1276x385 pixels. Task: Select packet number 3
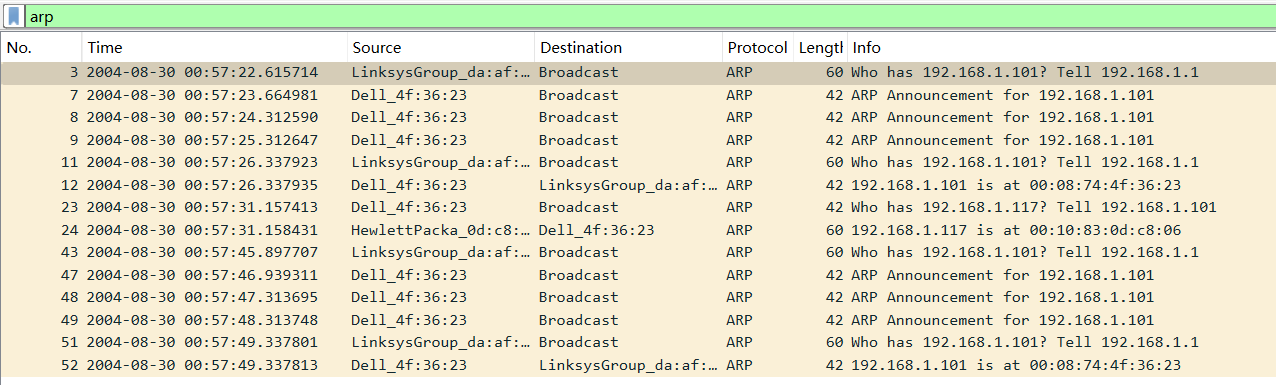(638, 73)
